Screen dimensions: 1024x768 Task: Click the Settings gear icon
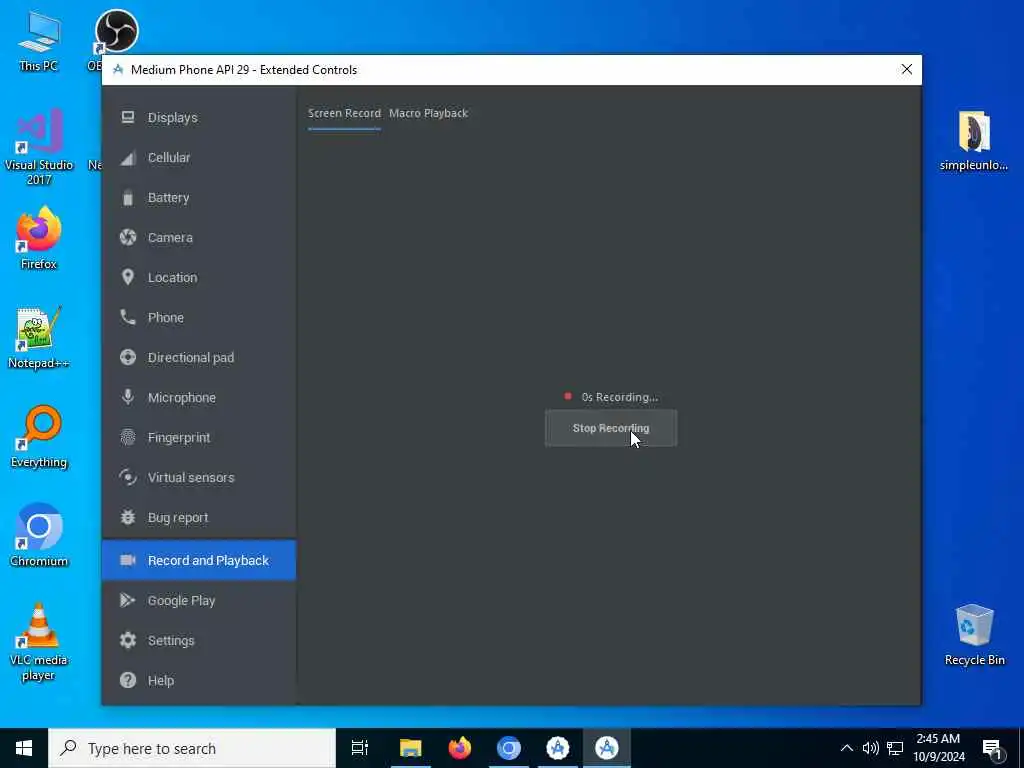(x=128, y=640)
